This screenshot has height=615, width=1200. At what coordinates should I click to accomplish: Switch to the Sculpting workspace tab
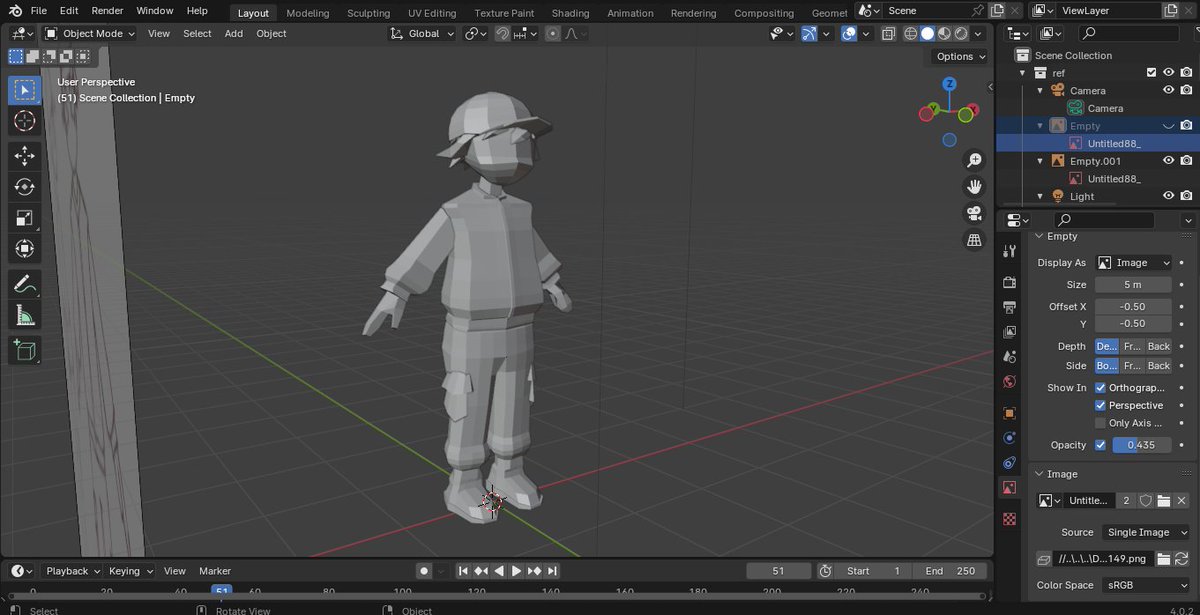368,13
